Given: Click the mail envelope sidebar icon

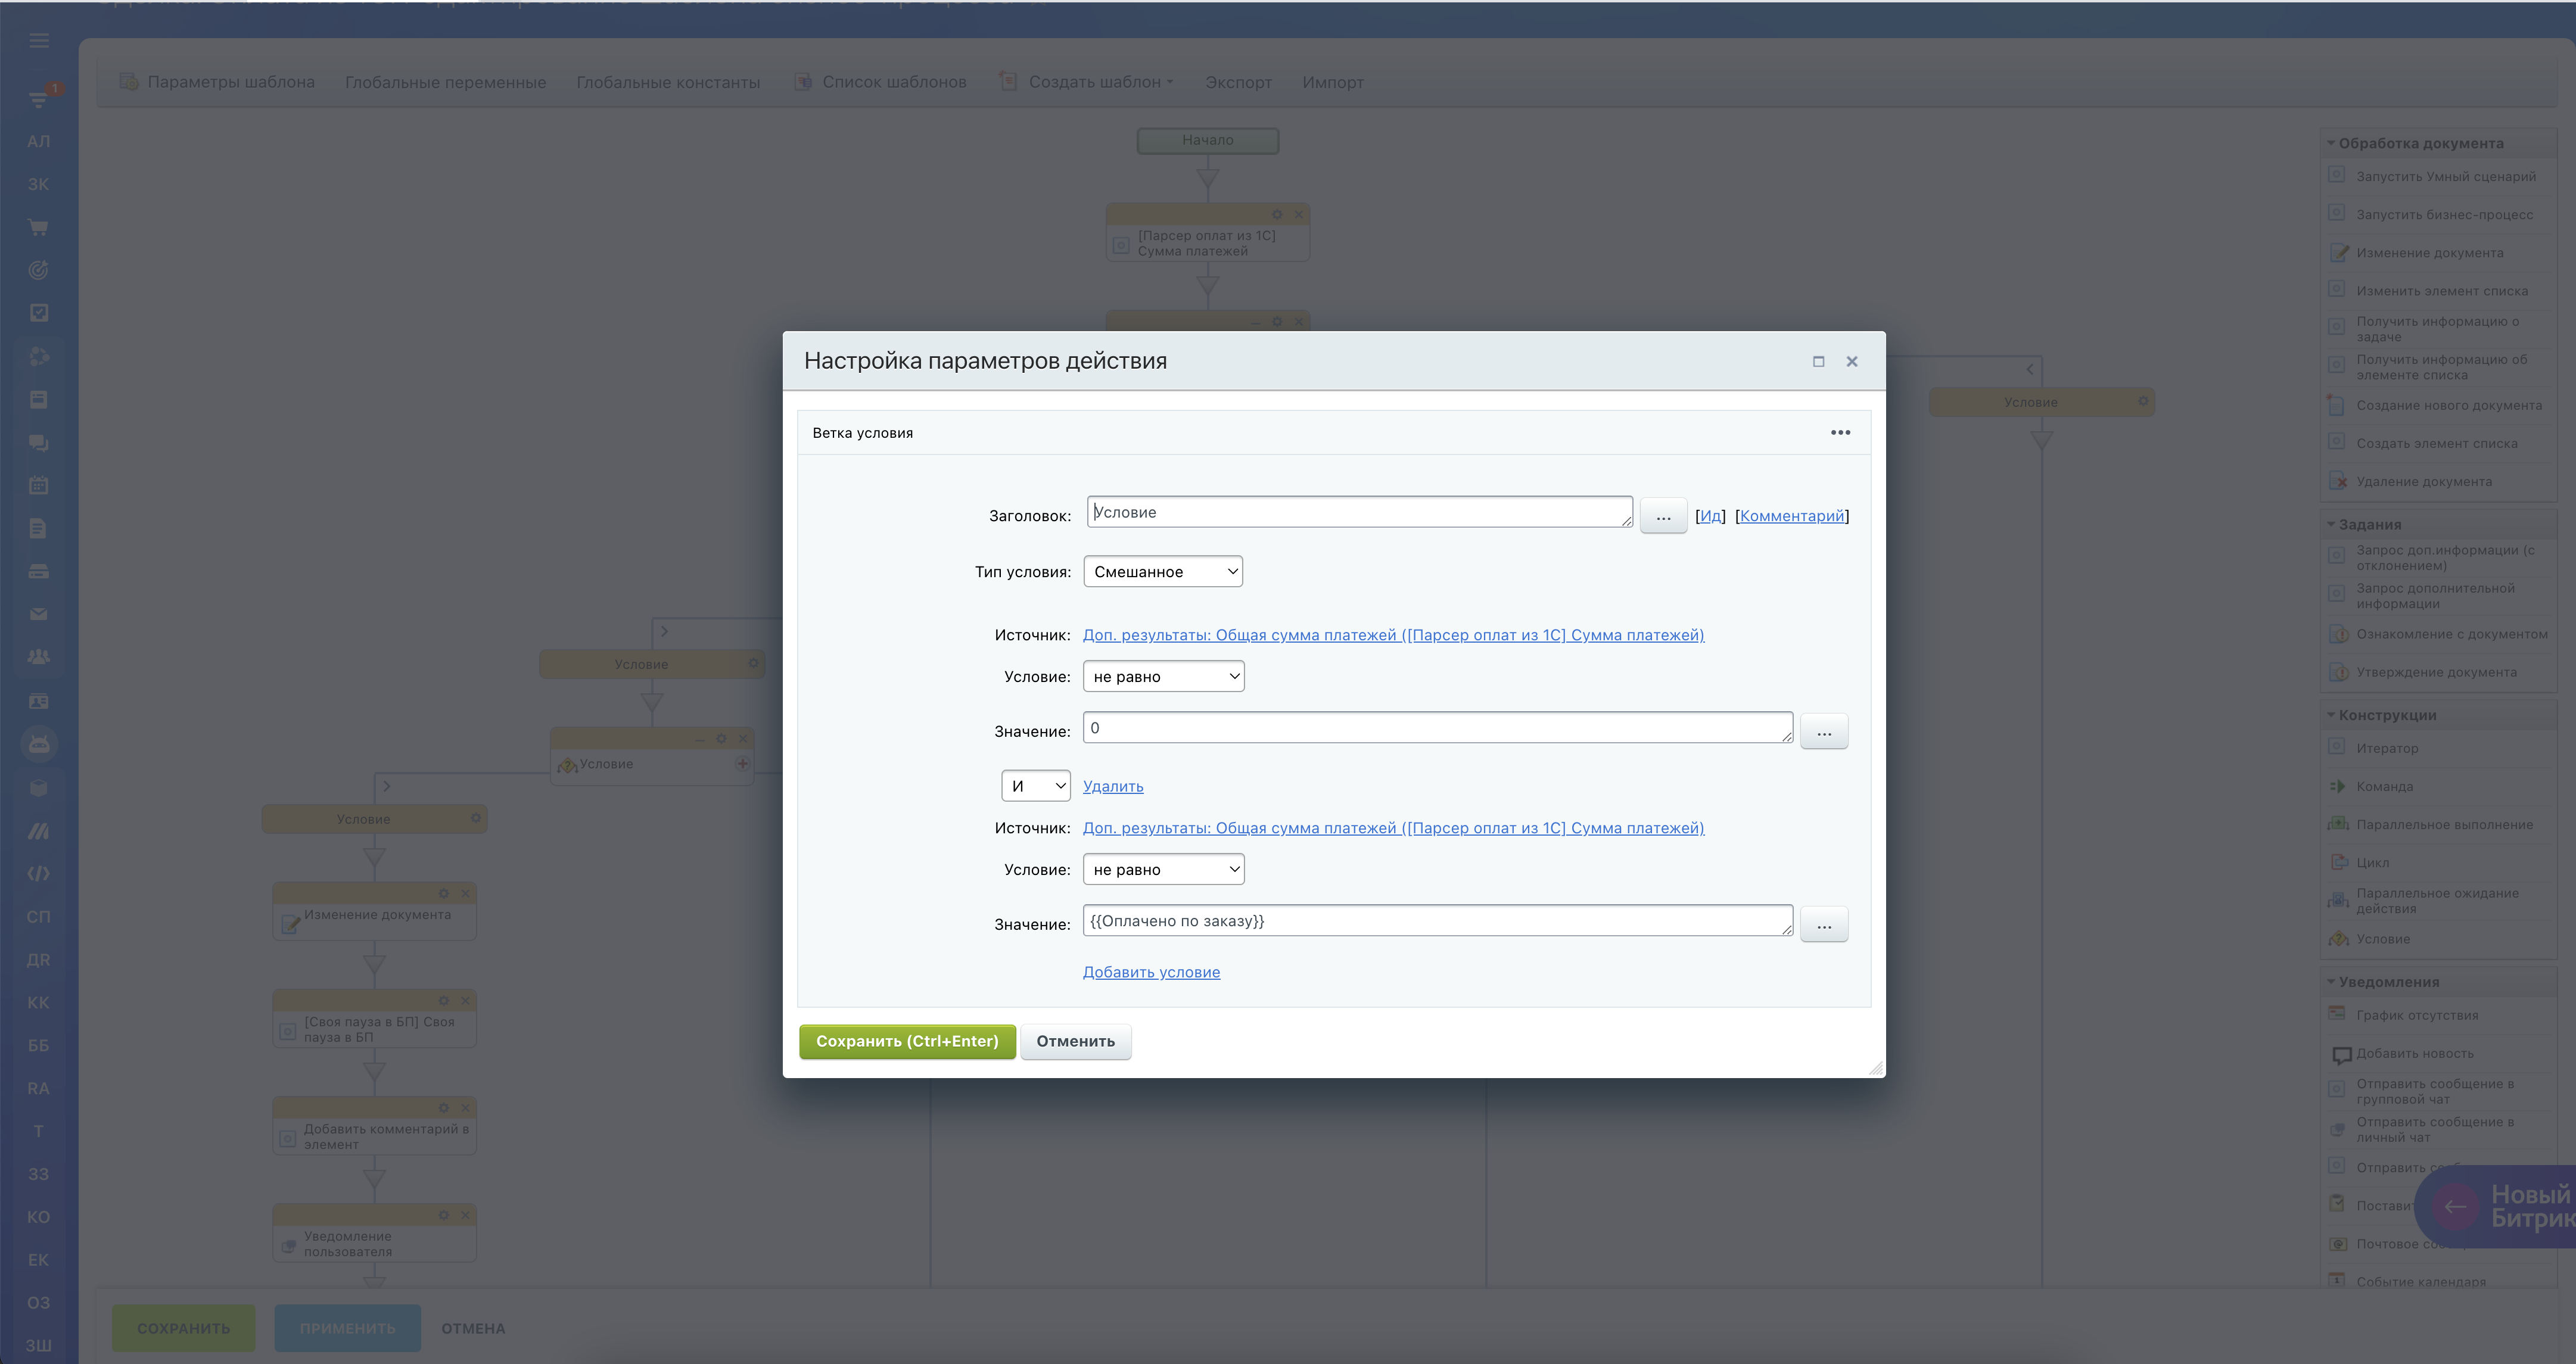Looking at the screenshot, I should 39,614.
